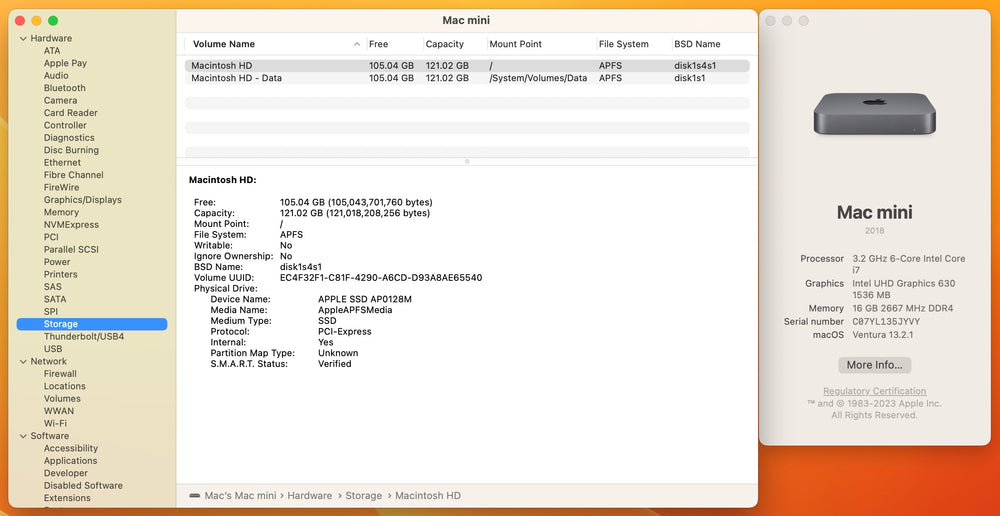Viewport: 1000px width, 516px height.
Task: Select the Macintosh HD volume row
Action: (467, 66)
